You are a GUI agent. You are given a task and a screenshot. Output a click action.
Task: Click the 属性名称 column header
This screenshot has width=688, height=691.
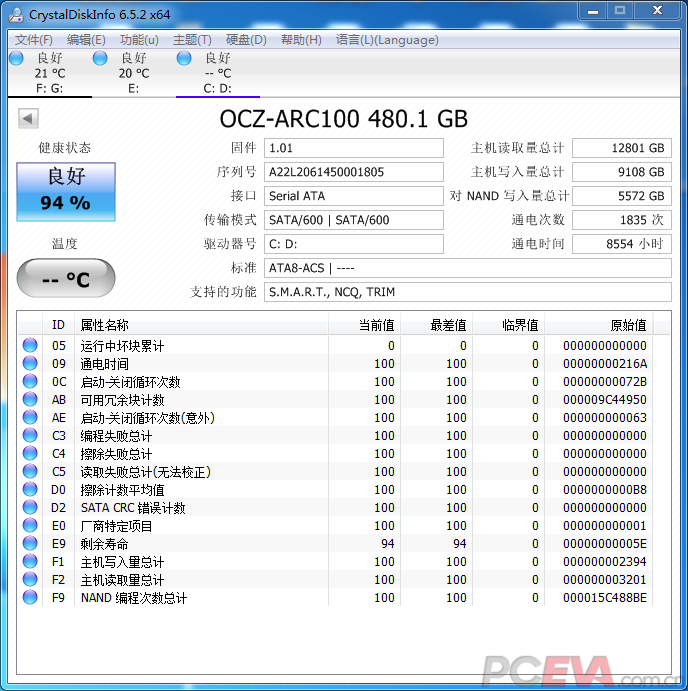pos(201,325)
